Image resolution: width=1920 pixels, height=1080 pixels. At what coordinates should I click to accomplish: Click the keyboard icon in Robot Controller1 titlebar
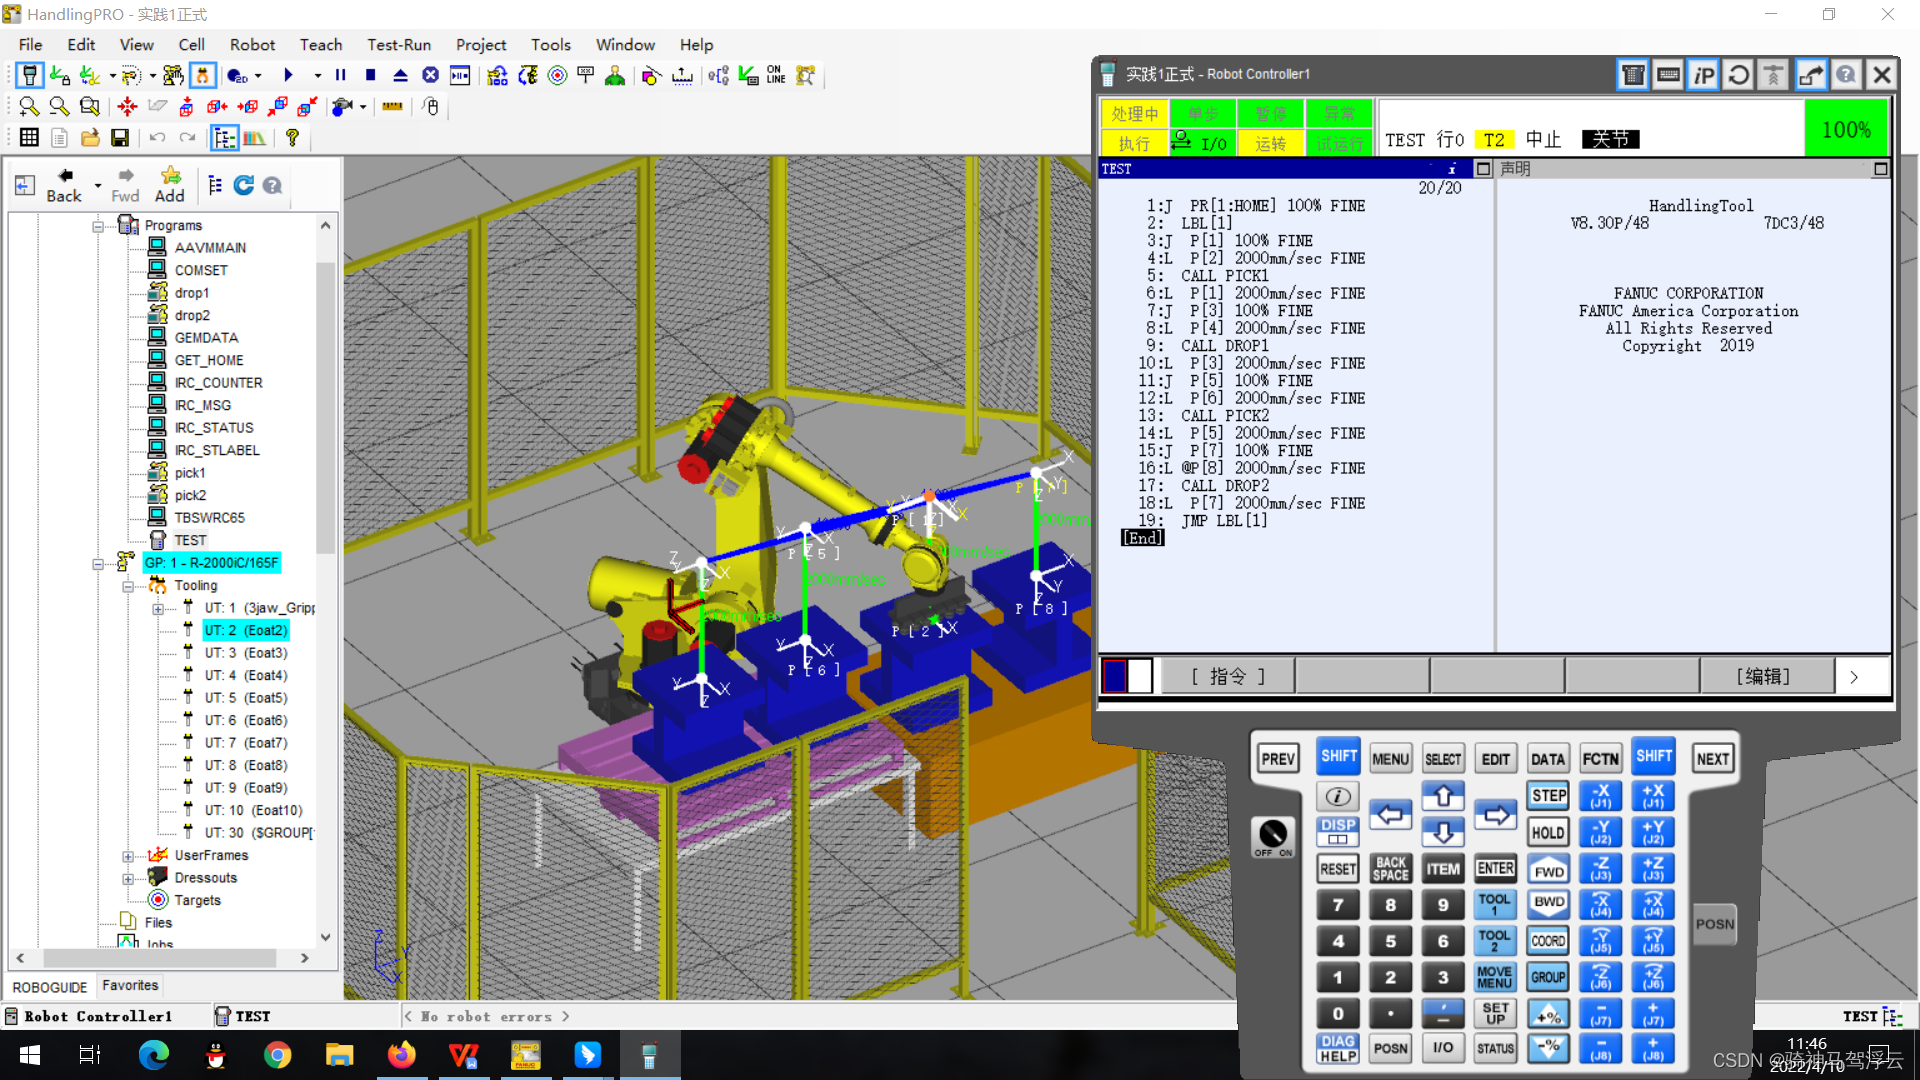click(1668, 75)
